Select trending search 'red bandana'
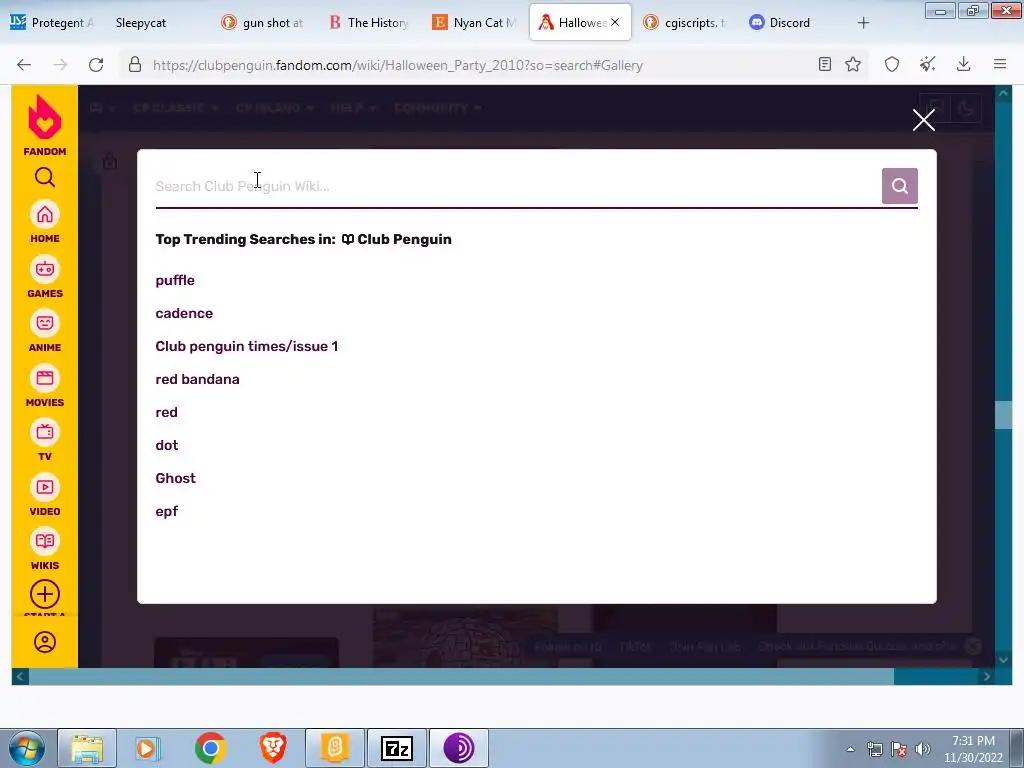 197,379
